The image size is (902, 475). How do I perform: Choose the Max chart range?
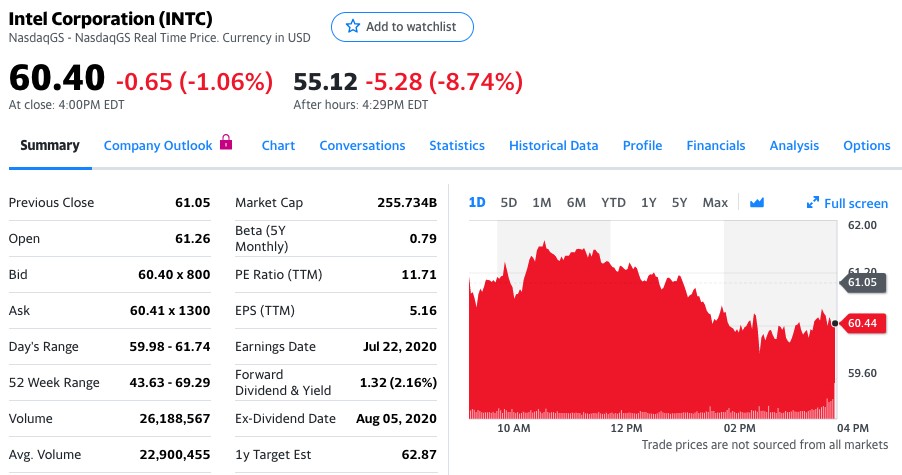[x=714, y=202]
